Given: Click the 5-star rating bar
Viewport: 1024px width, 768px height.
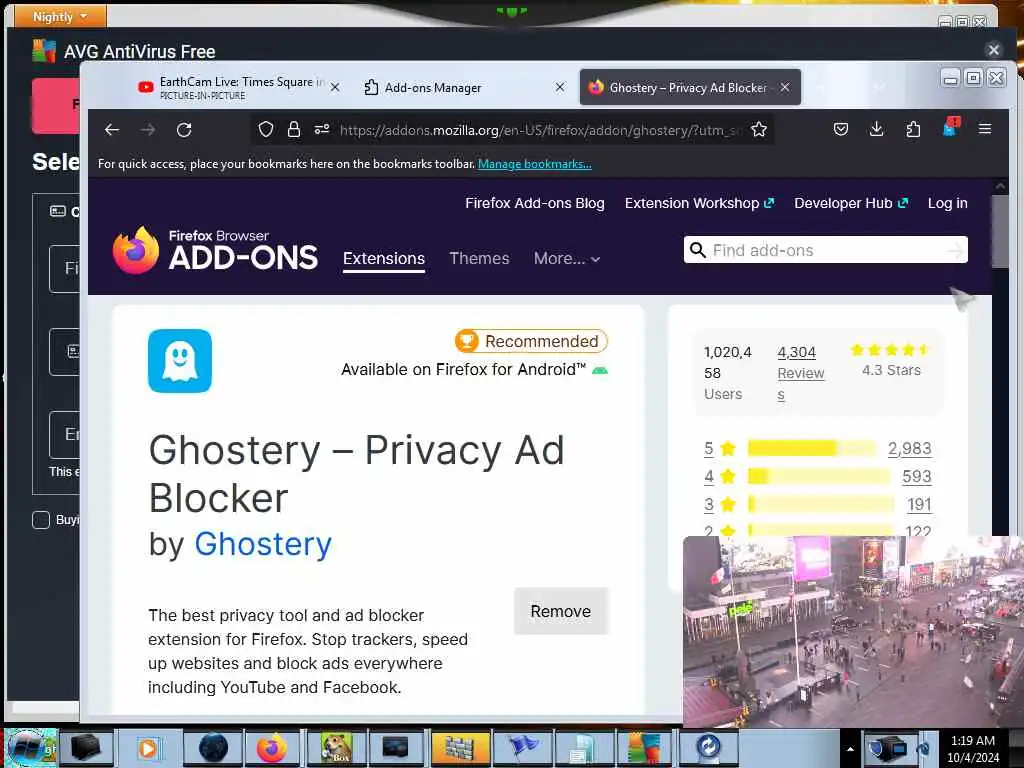Looking at the screenshot, I should point(812,448).
